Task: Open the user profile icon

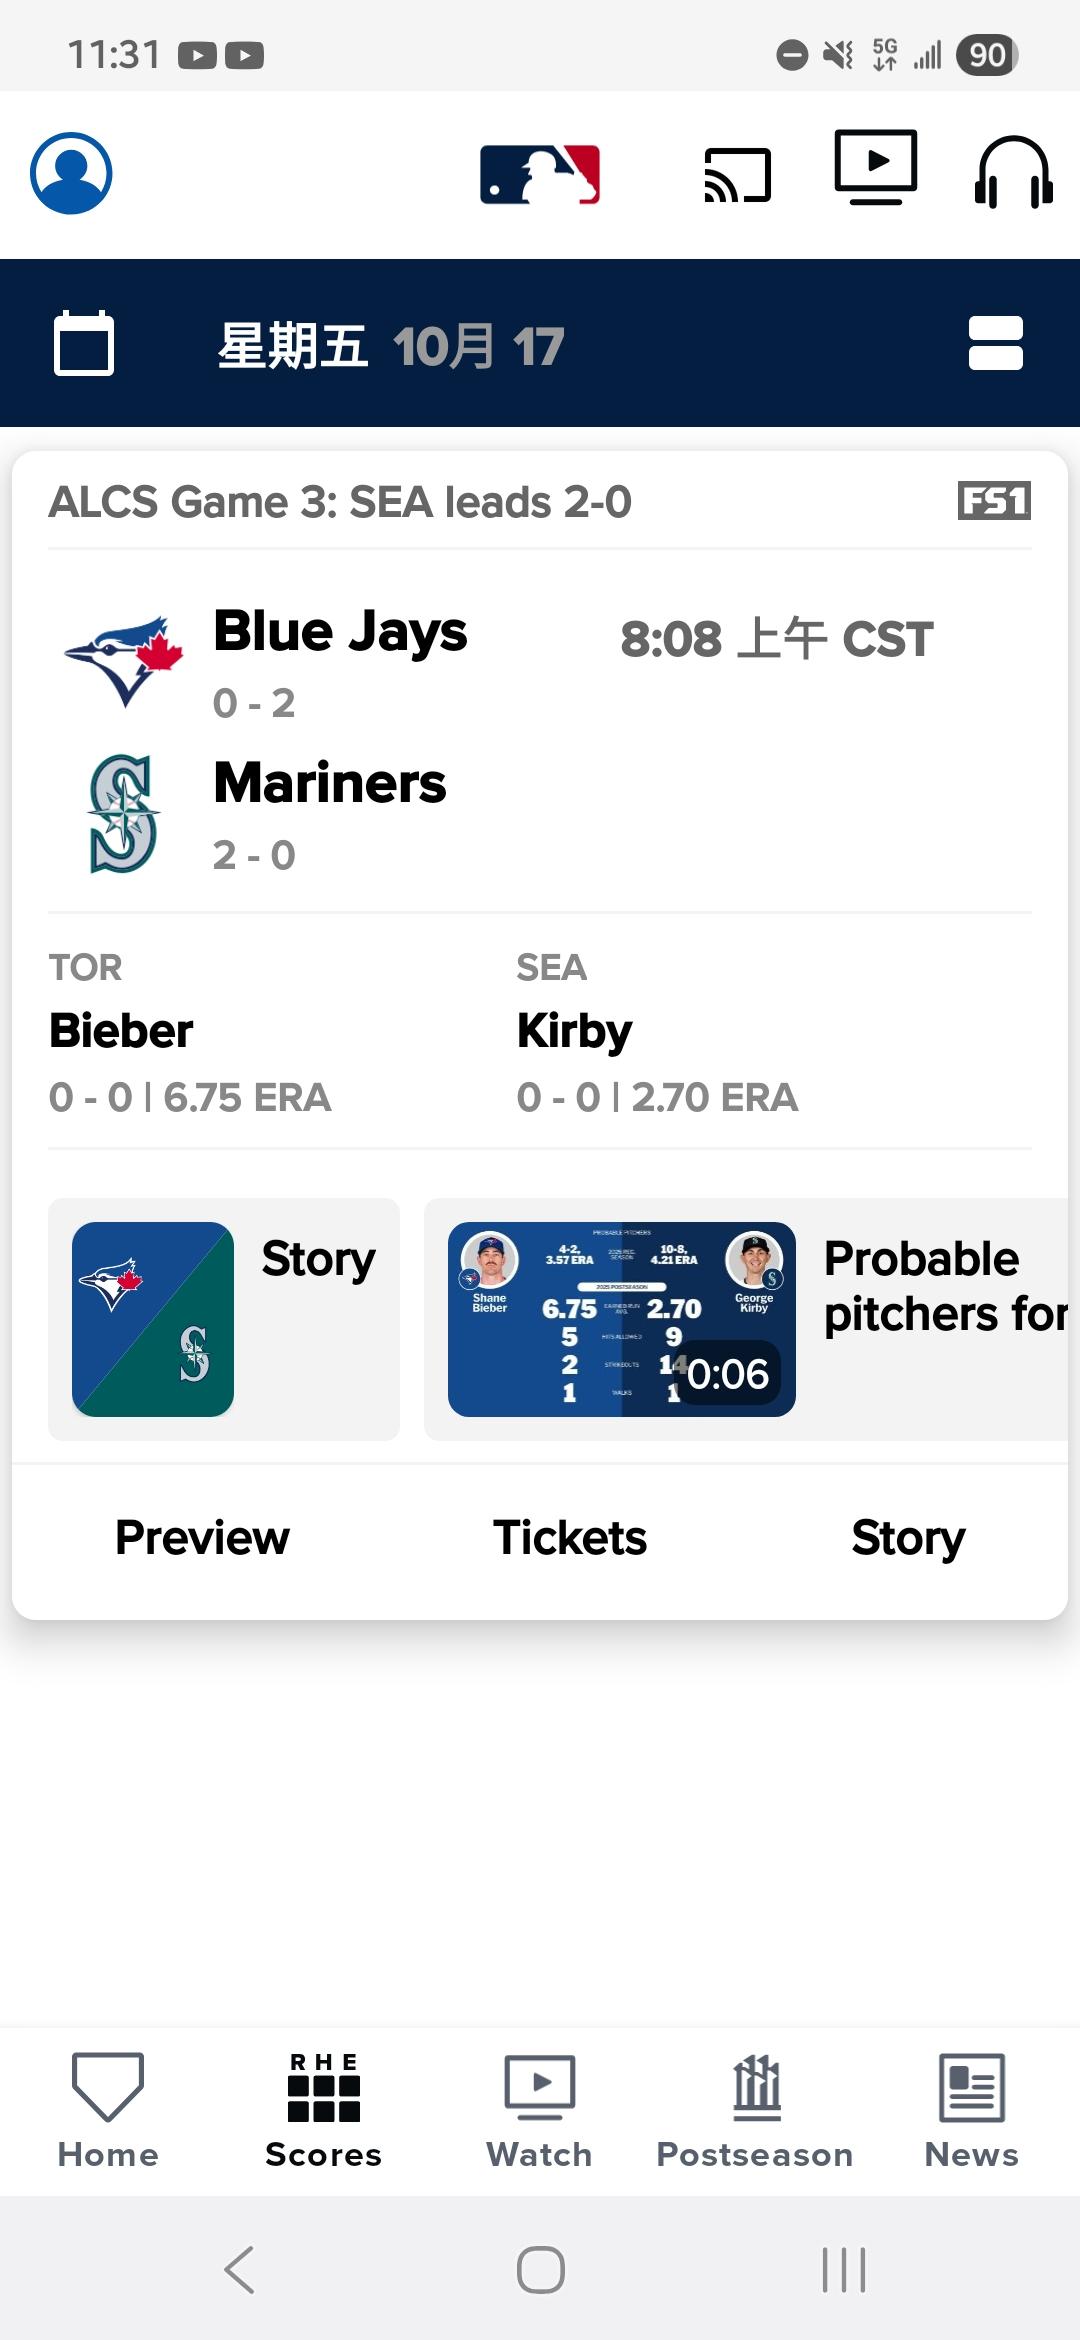Action: click(71, 173)
